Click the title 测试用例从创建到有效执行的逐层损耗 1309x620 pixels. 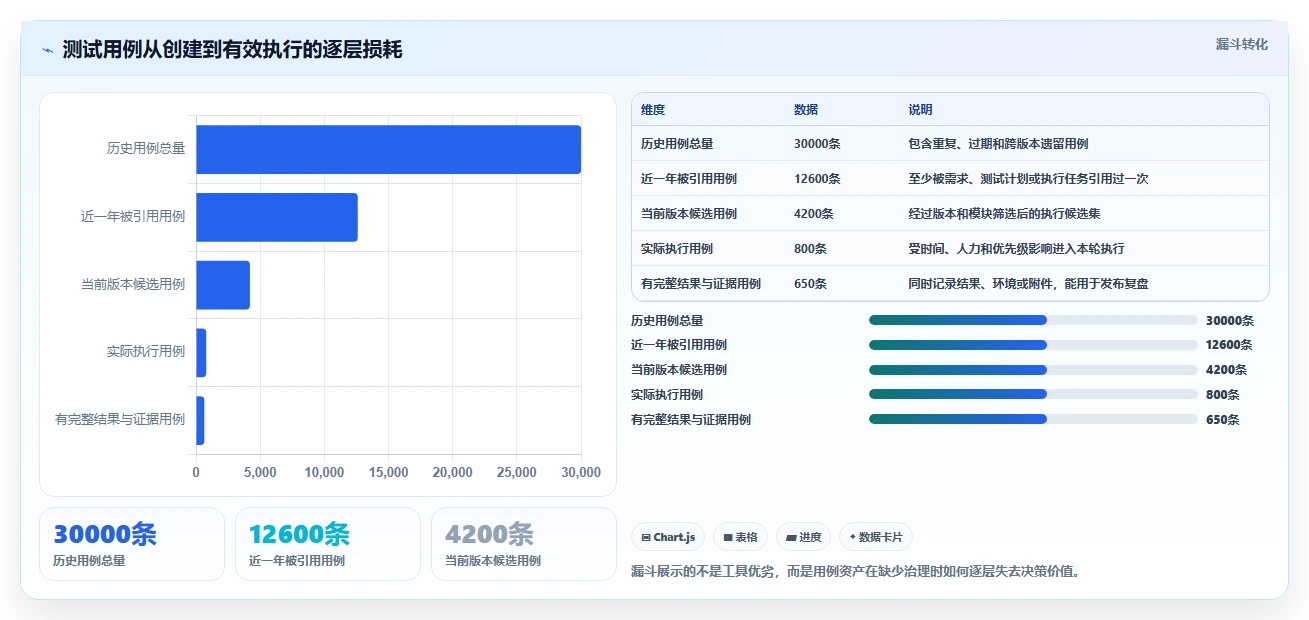tap(232, 50)
